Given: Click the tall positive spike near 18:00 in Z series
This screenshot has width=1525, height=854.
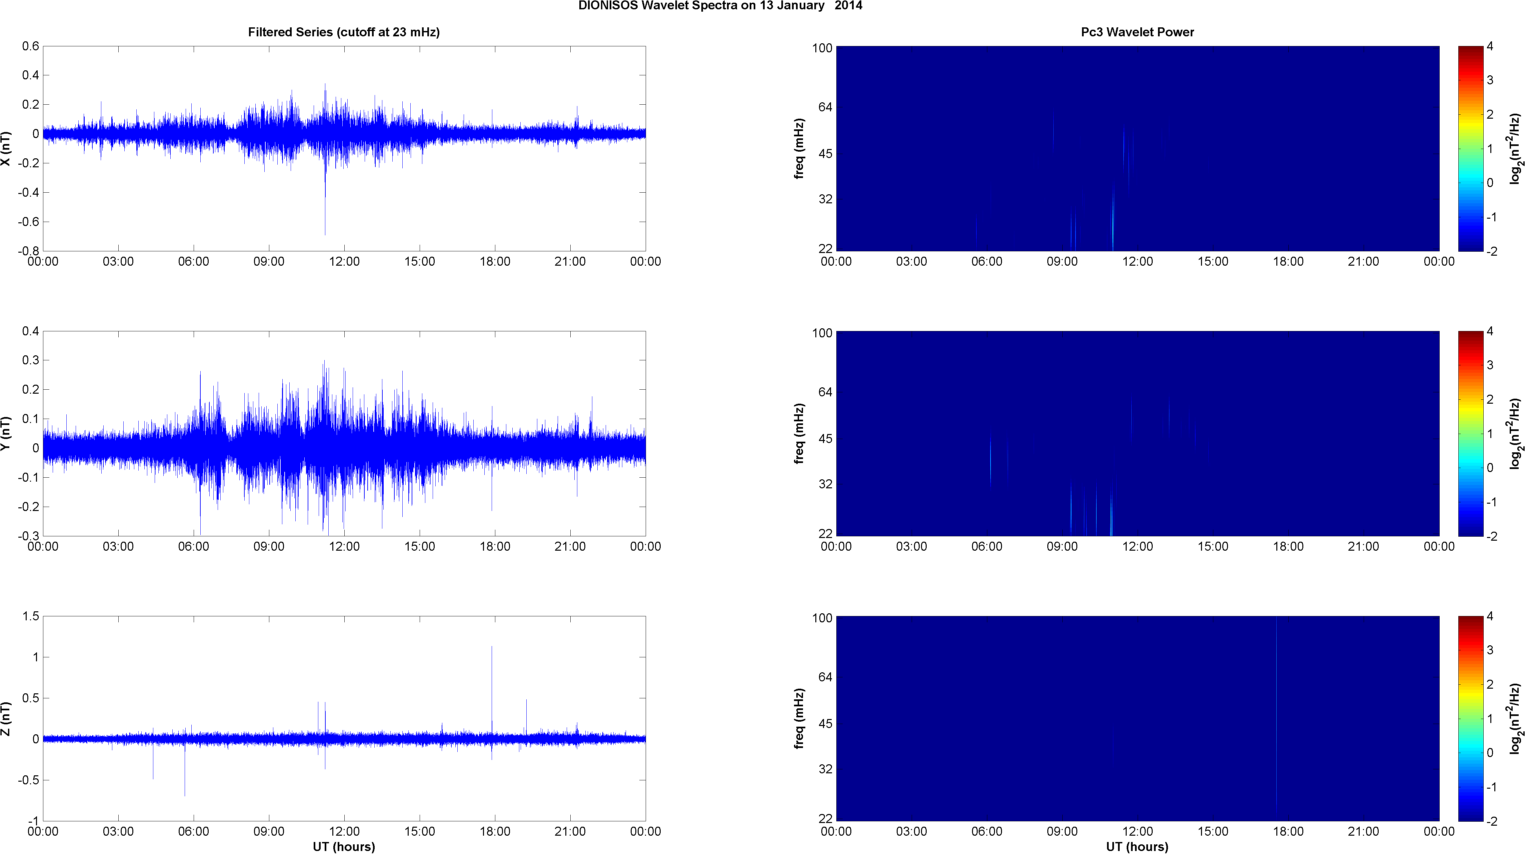Looking at the screenshot, I should (x=492, y=692).
